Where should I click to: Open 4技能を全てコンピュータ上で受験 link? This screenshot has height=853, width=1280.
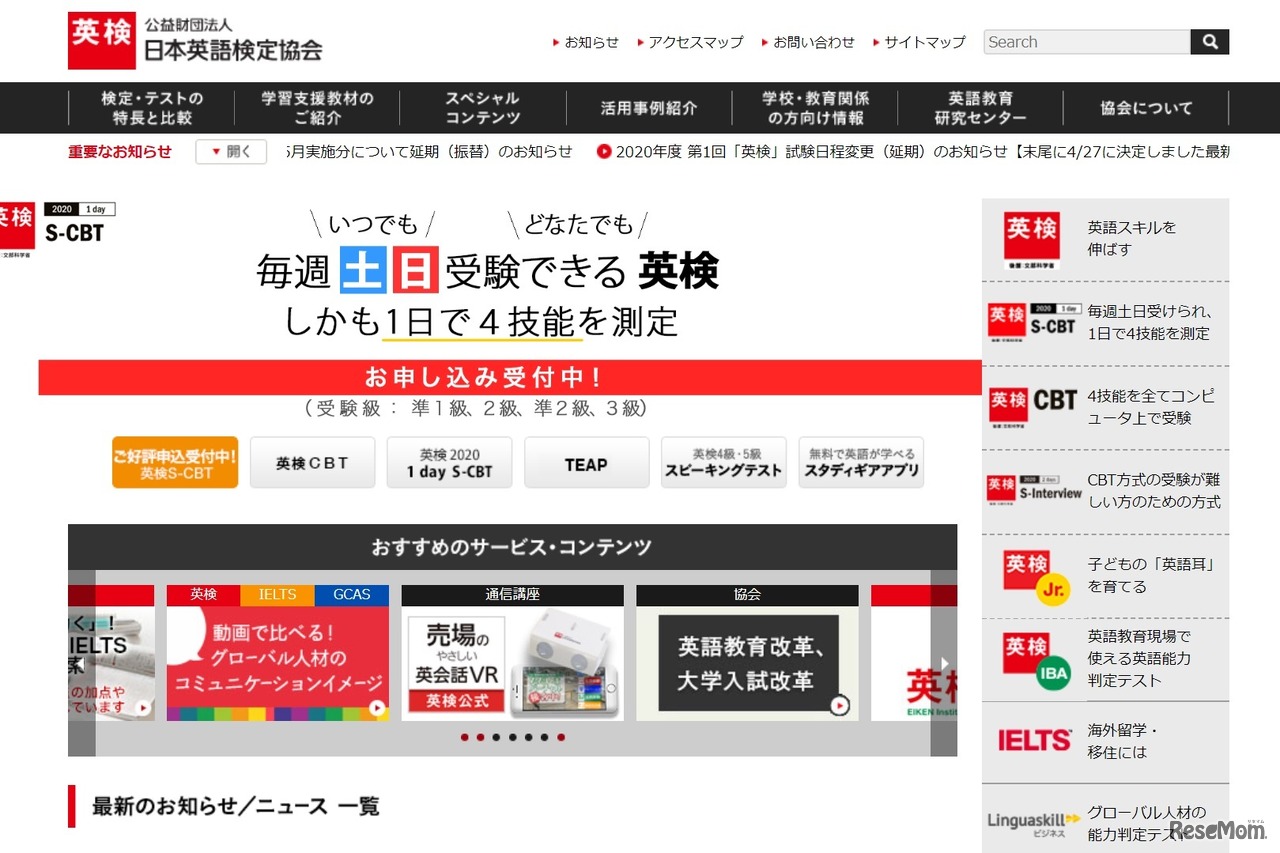tap(1151, 406)
